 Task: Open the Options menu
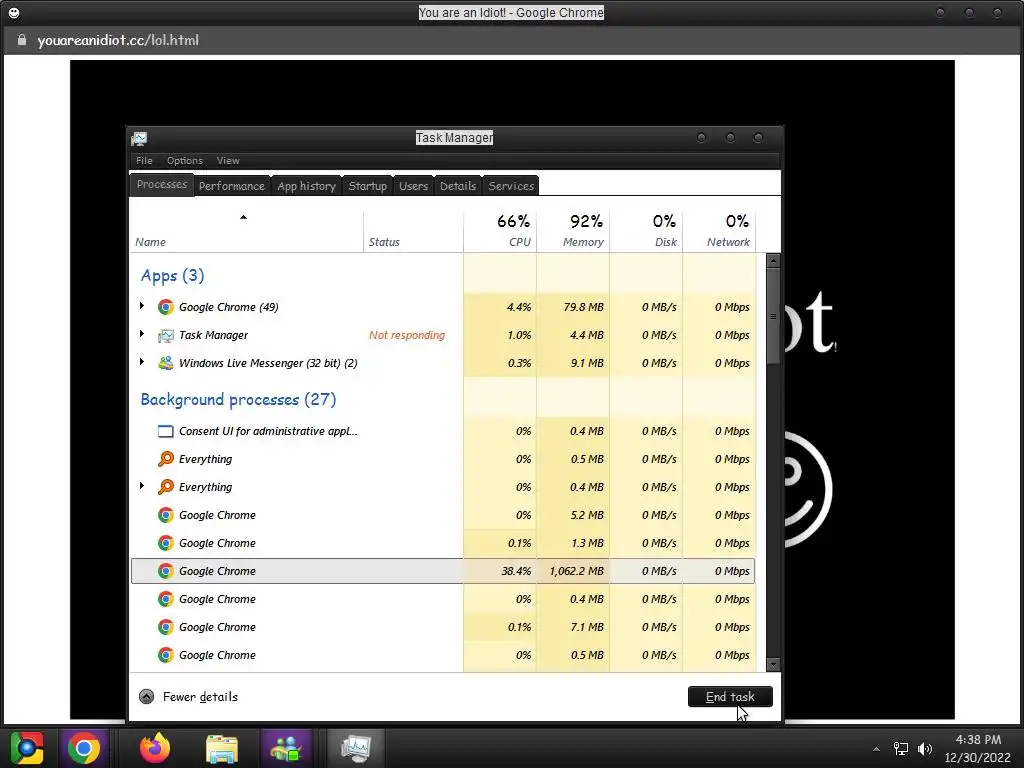(x=185, y=161)
